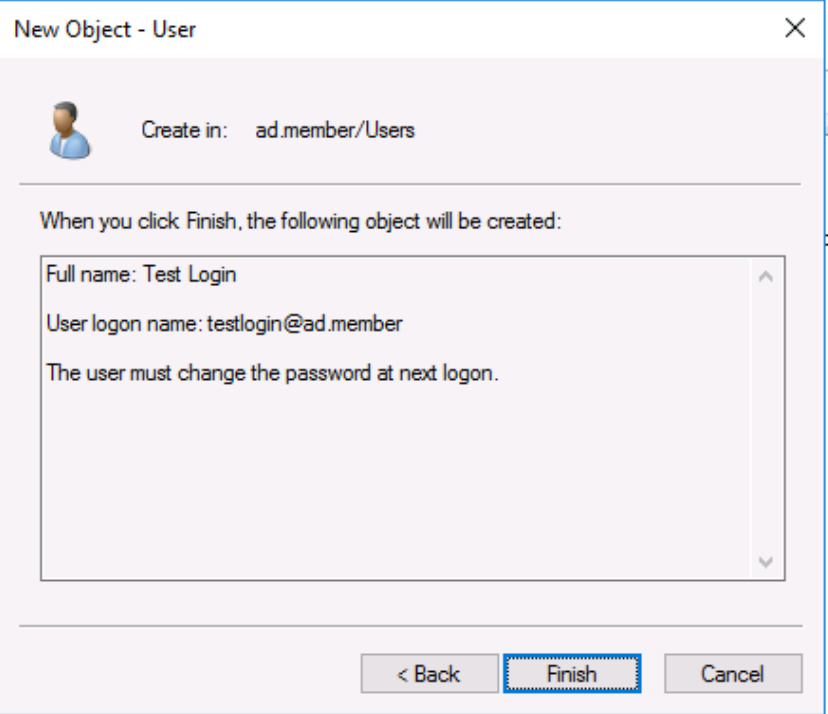This screenshot has height=714, width=828.
Task: Click the "Full name:" label in summary
Action: [92, 274]
